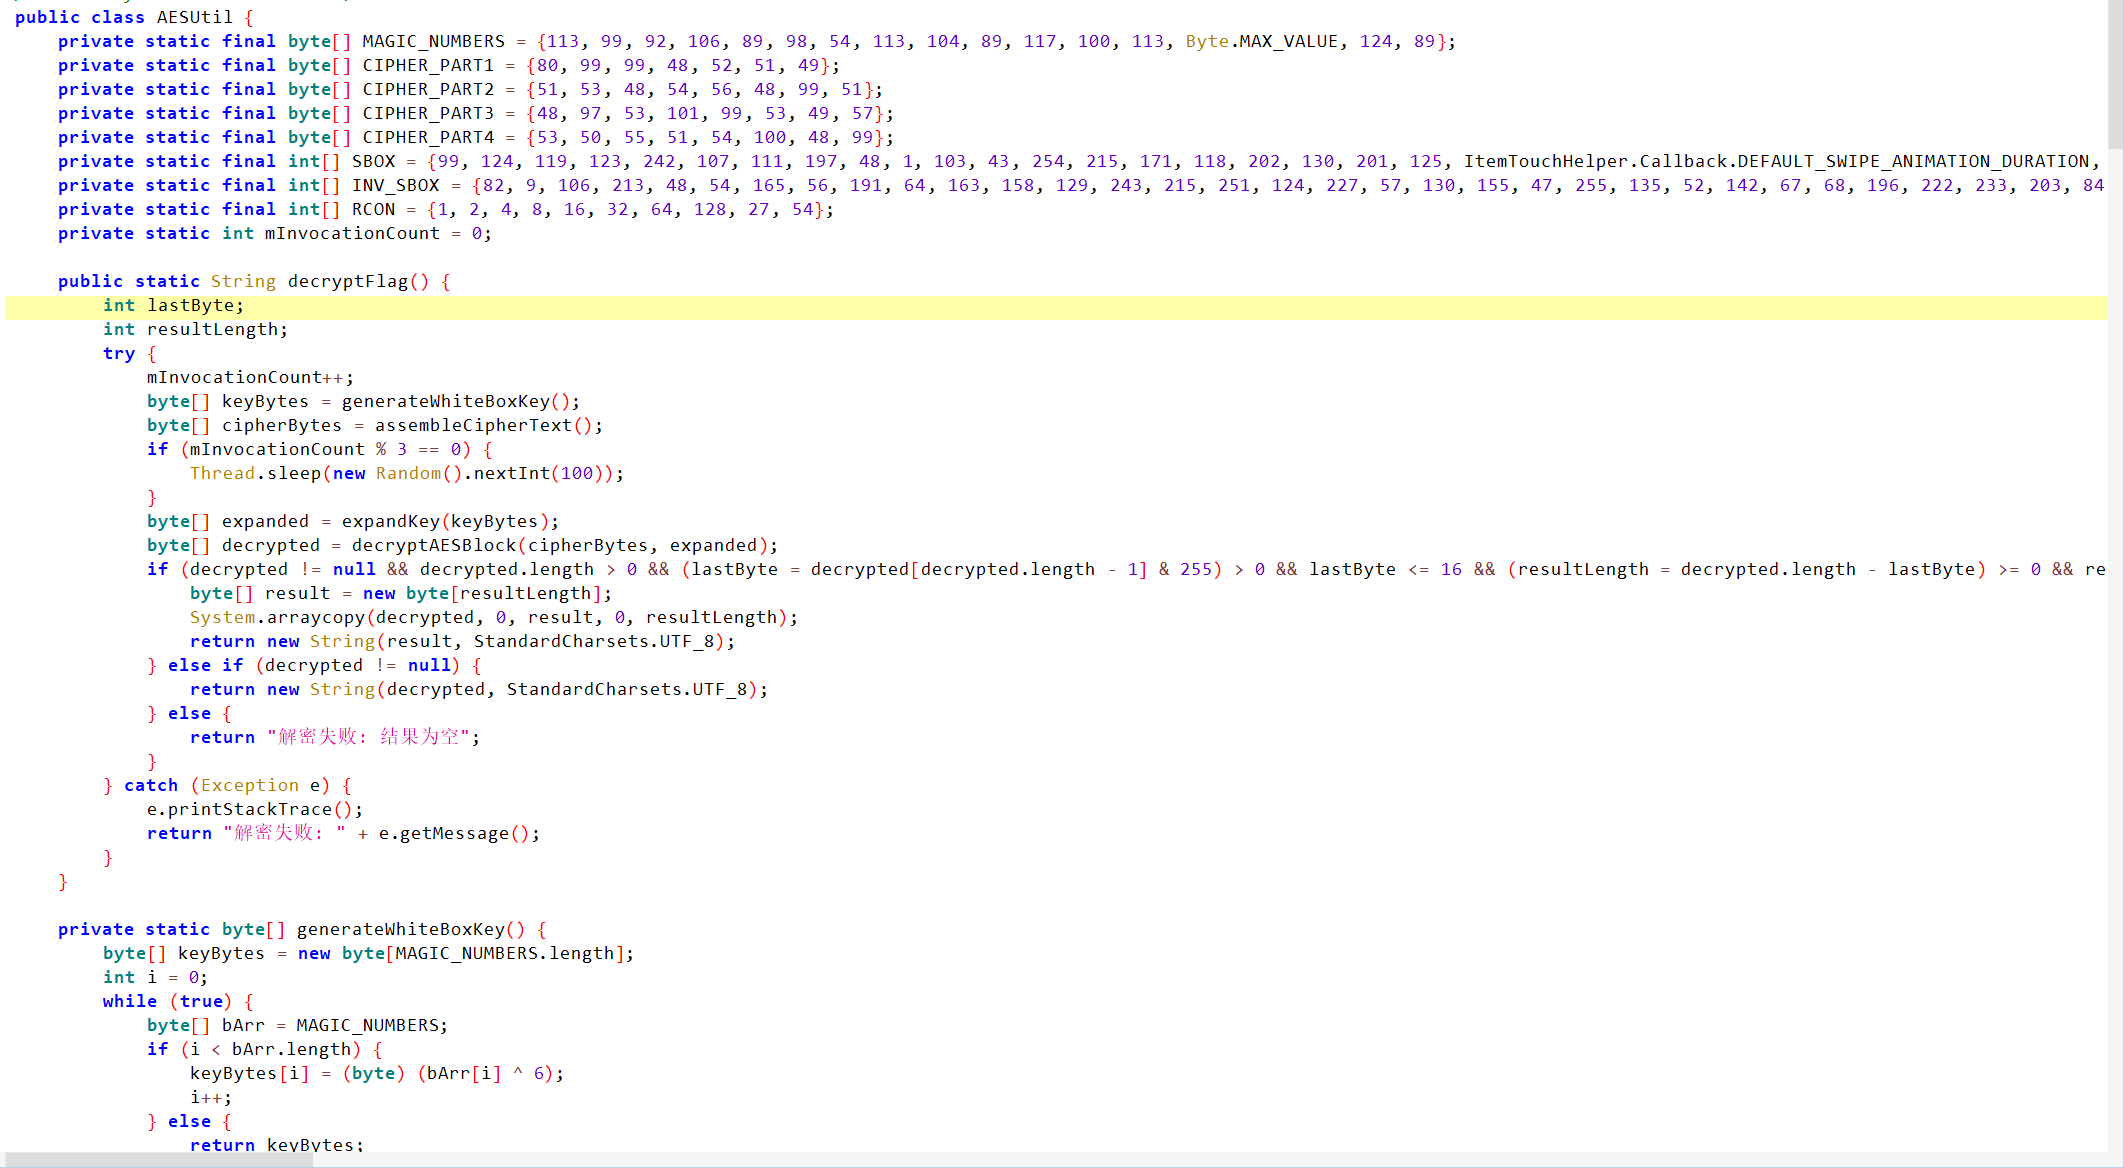2124x1168 pixels.
Task: Click the decryptFlag method name
Action: [x=347, y=281]
